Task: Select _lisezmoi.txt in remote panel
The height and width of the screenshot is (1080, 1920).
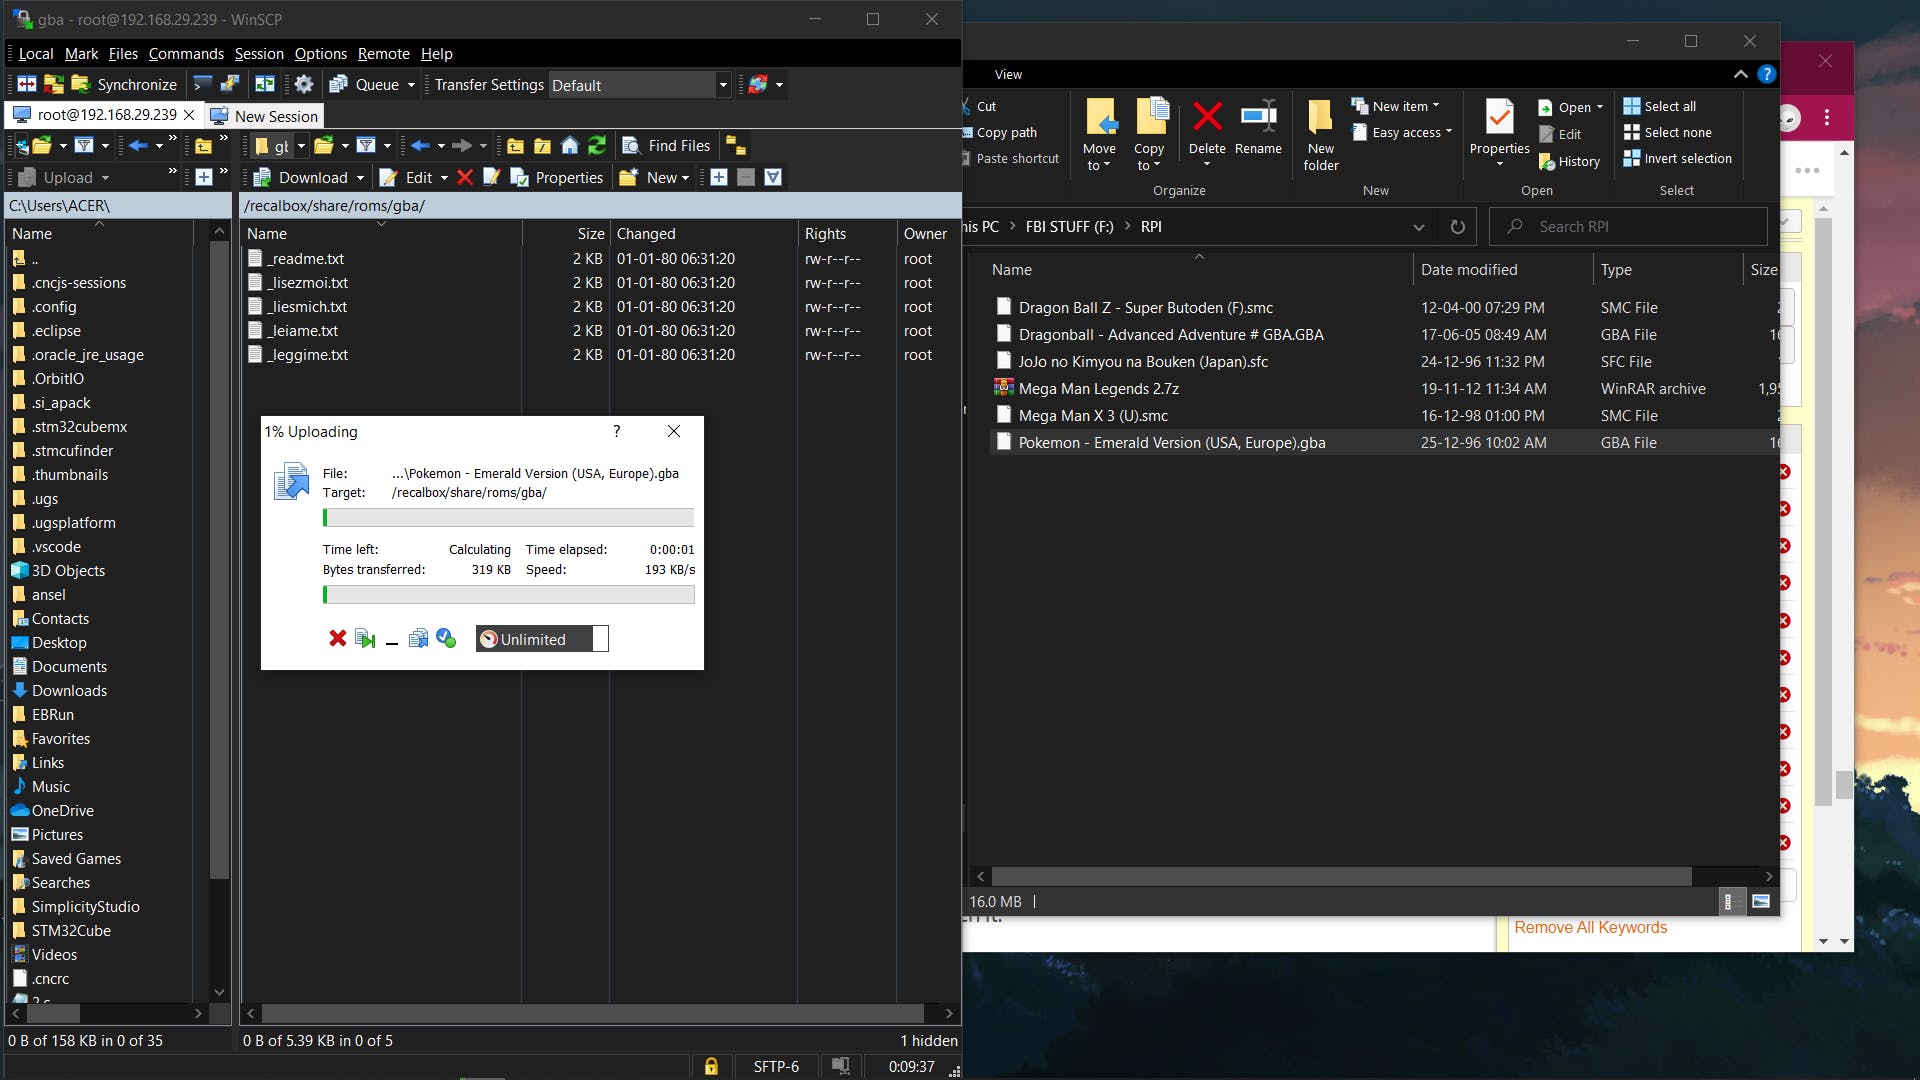Action: click(x=308, y=283)
